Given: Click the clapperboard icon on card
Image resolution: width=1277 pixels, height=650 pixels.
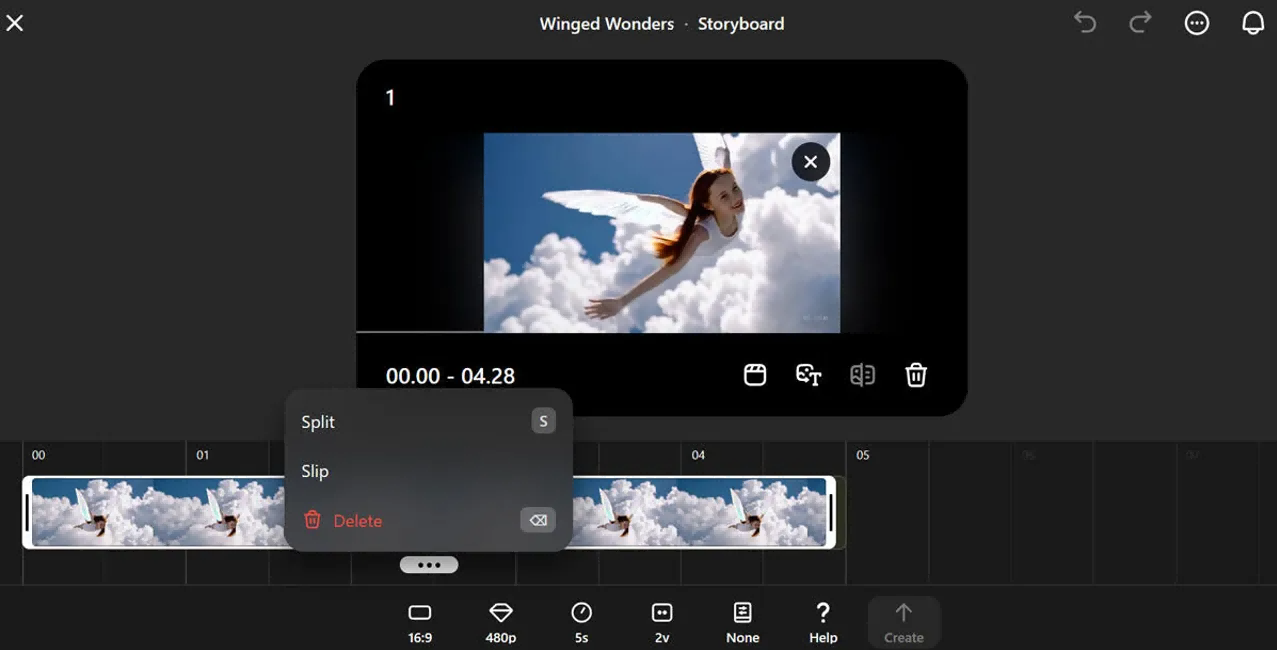Looking at the screenshot, I should pos(755,375).
